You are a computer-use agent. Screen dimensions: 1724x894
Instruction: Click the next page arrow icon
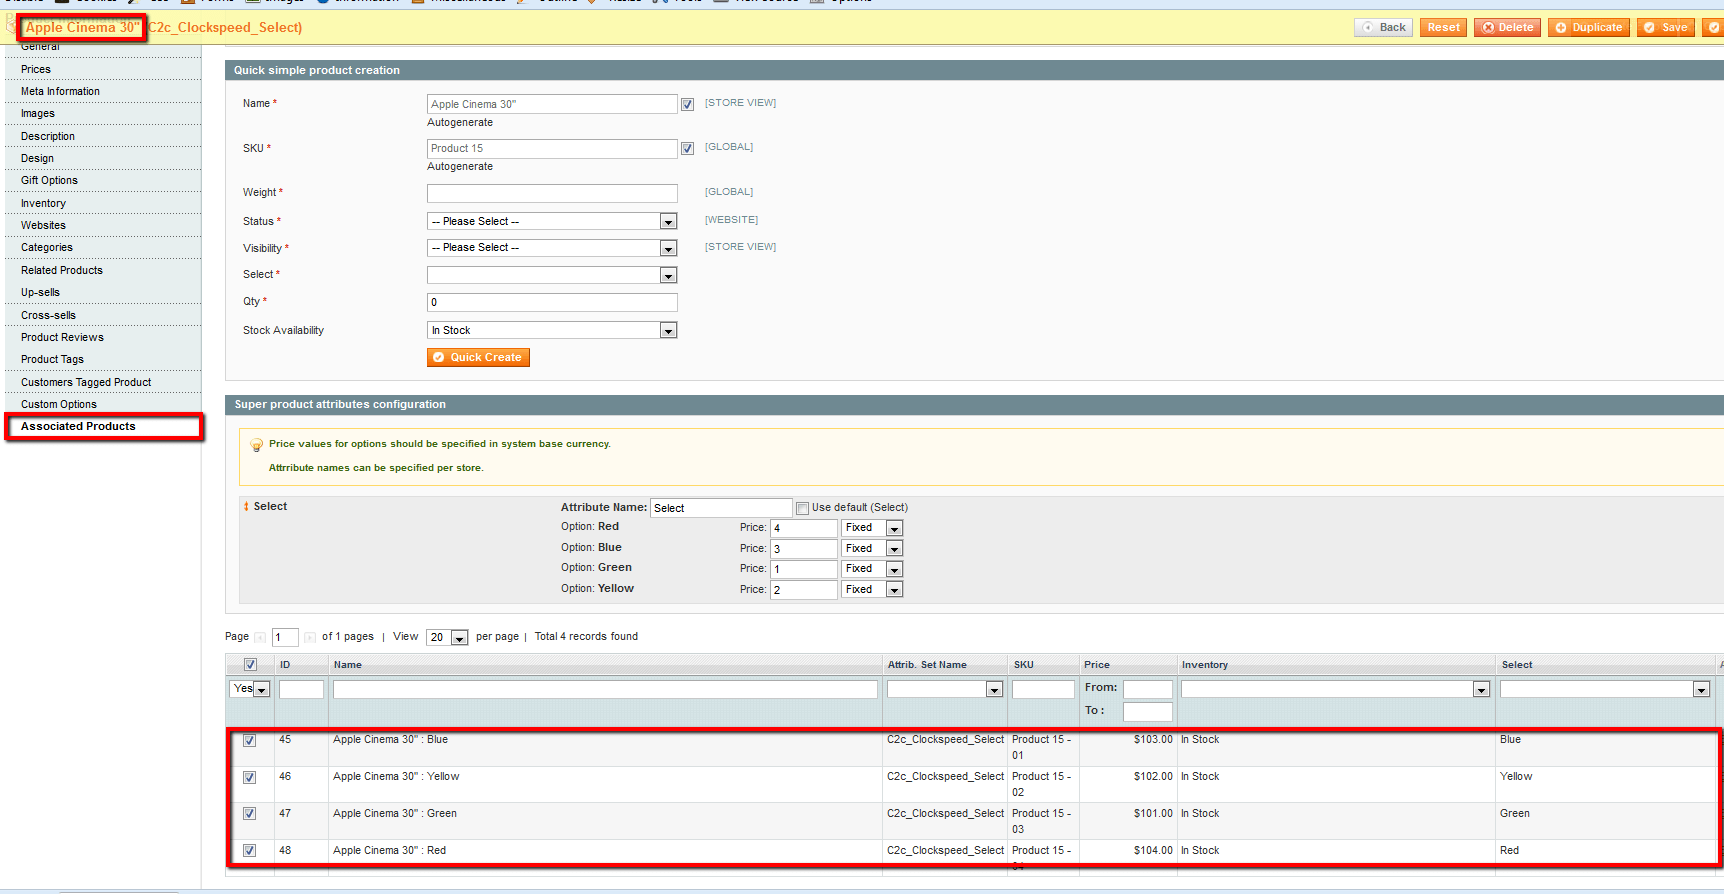[x=310, y=637]
